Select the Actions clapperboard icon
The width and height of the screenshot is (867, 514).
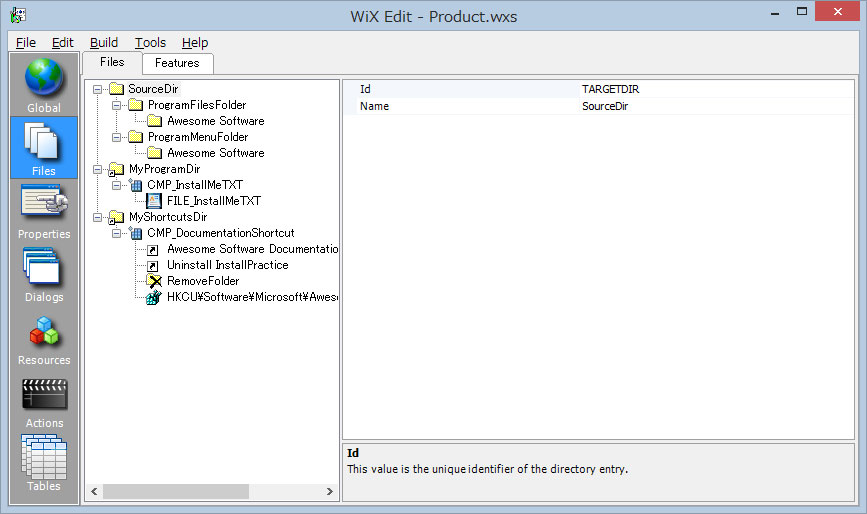pyautogui.click(x=44, y=393)
